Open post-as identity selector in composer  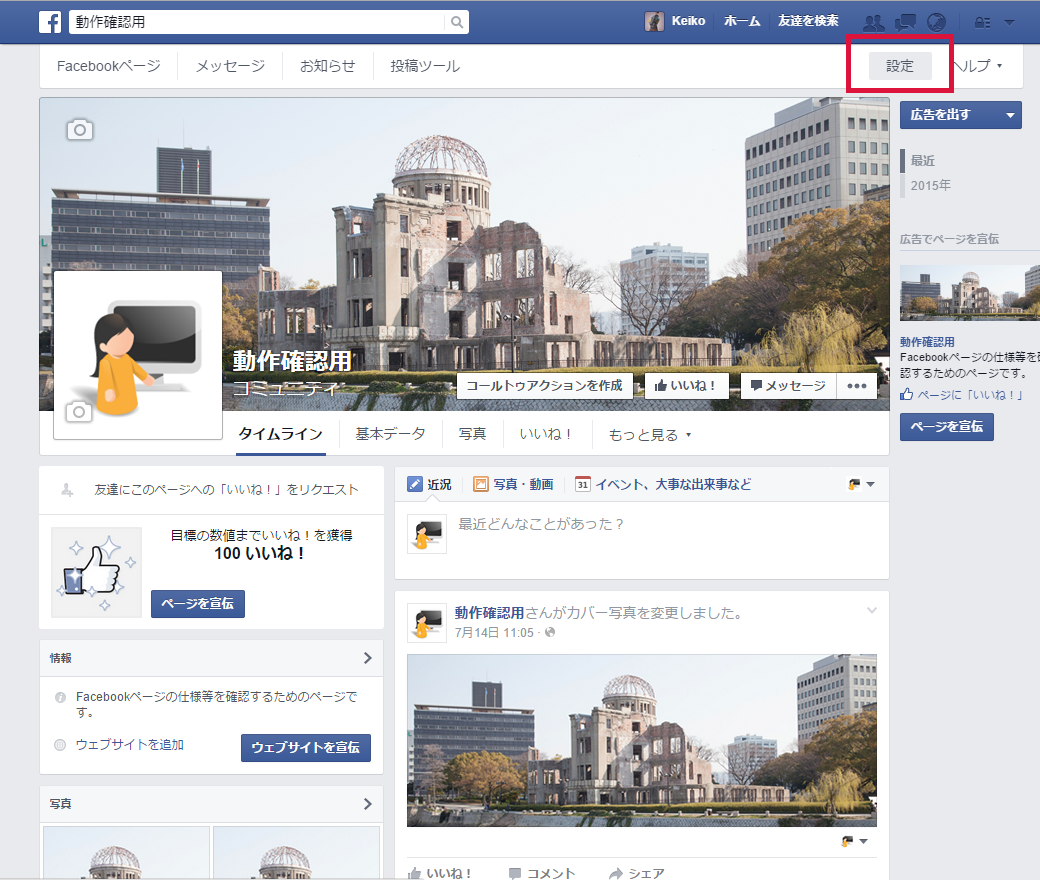pos(861,485)
